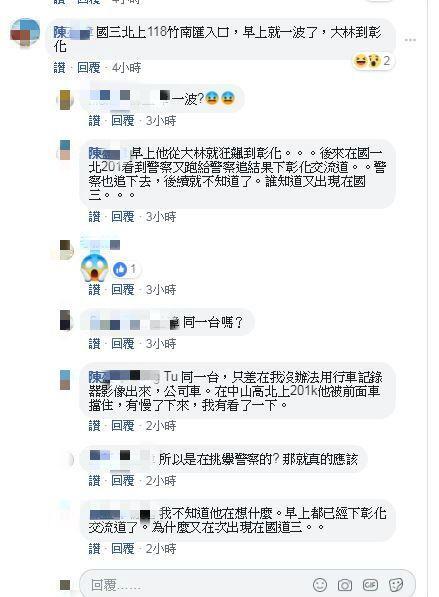Open emoji picker in reply box
Viewport: 439px width, 597px height.
[x=320, y=584]
